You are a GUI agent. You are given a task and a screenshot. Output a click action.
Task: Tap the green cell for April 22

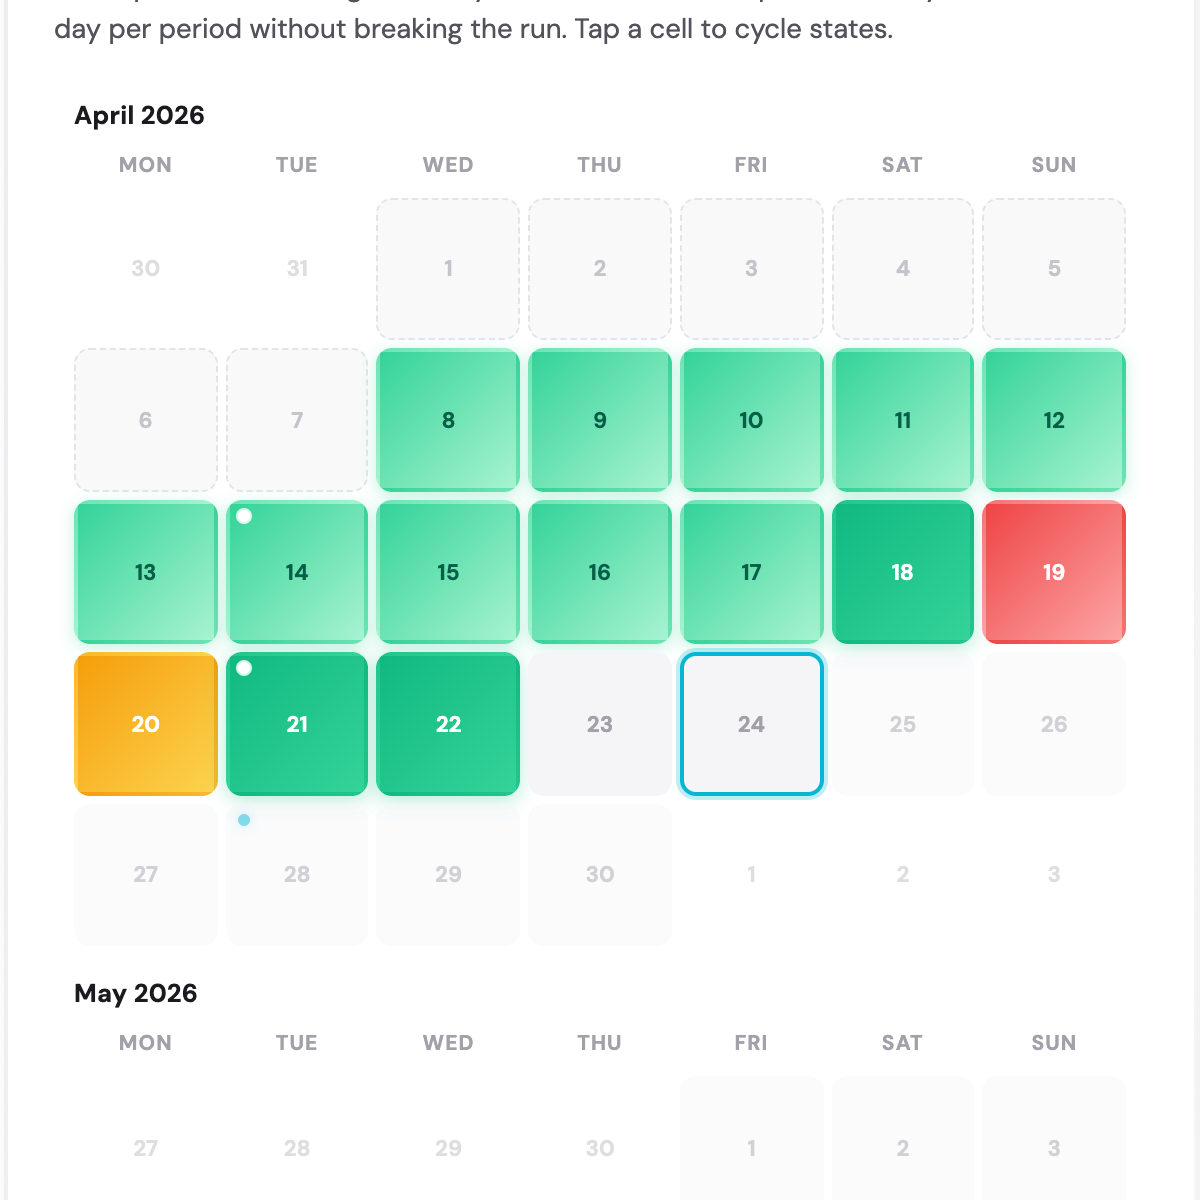447,723
